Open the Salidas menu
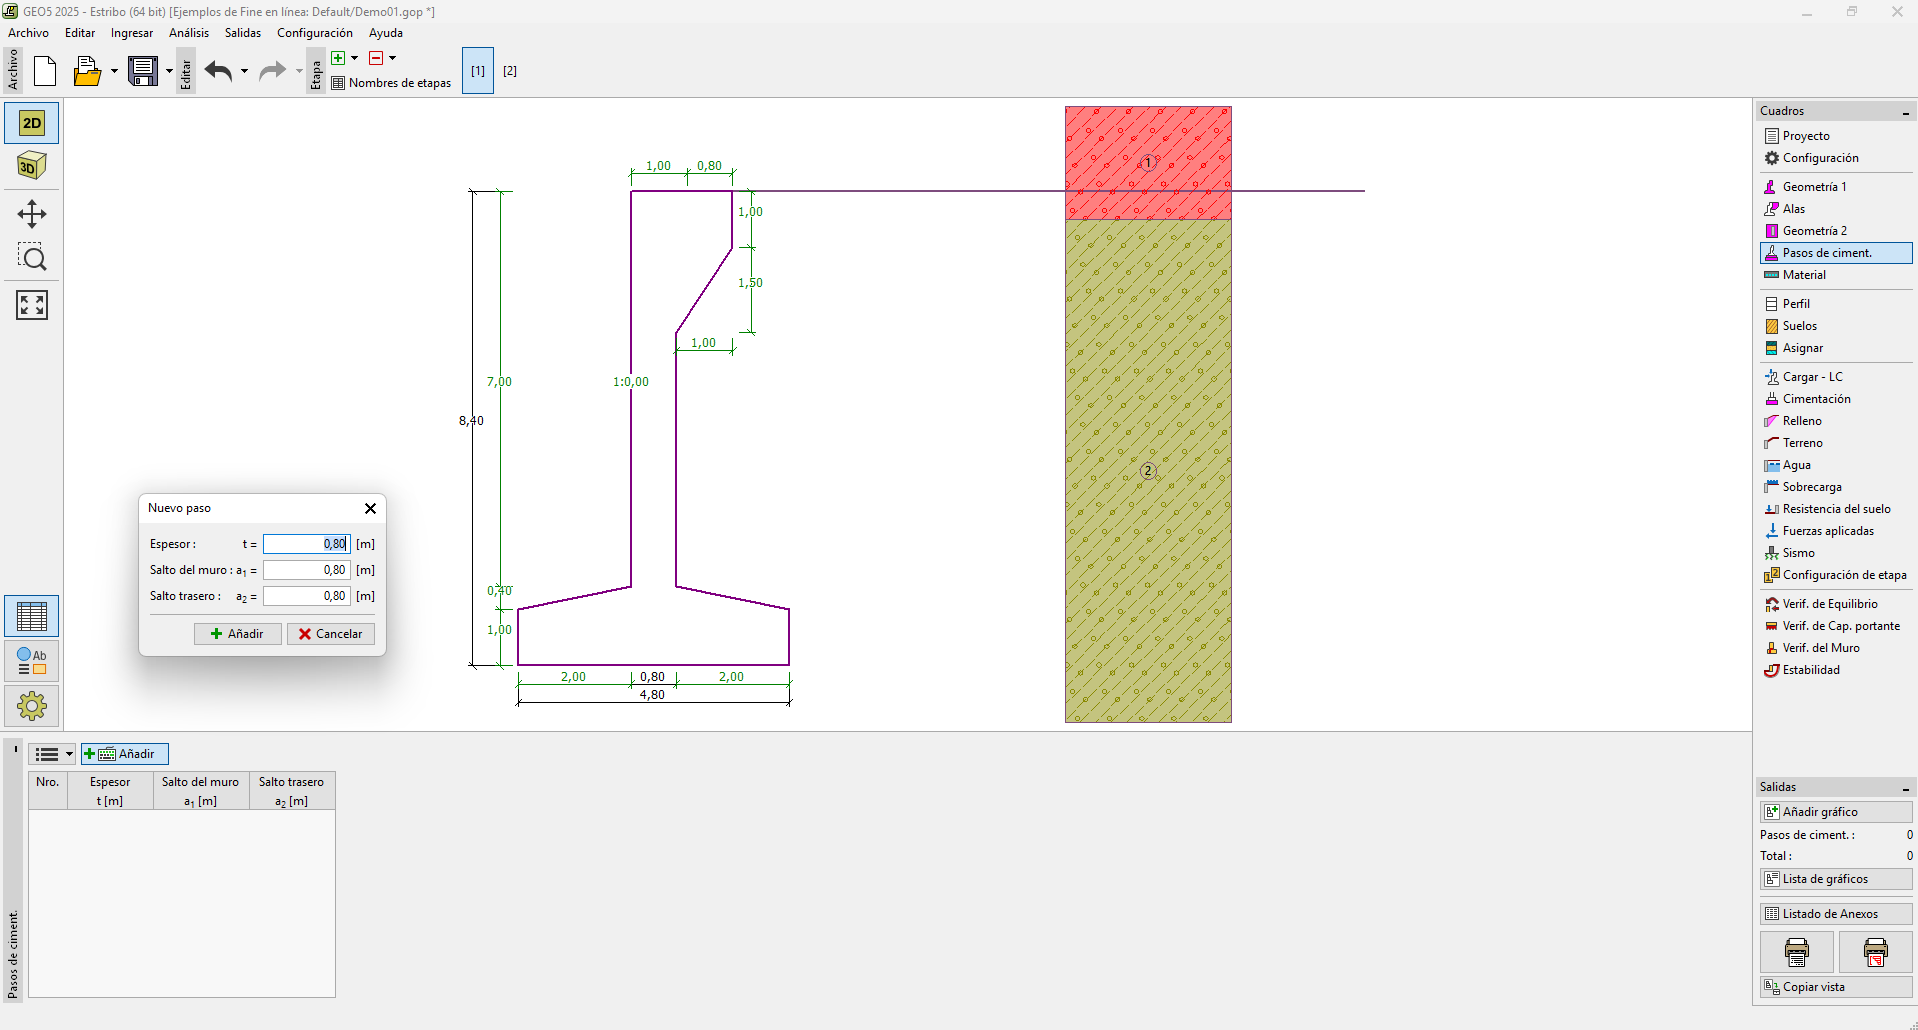Viewport: 1918px width, 1030px height. coord(243,33)
